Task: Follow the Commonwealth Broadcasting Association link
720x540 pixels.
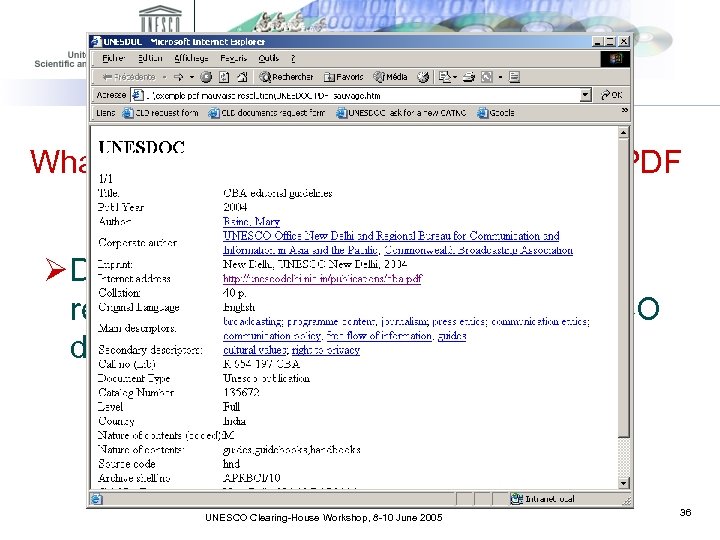Action: coord(478,250)
